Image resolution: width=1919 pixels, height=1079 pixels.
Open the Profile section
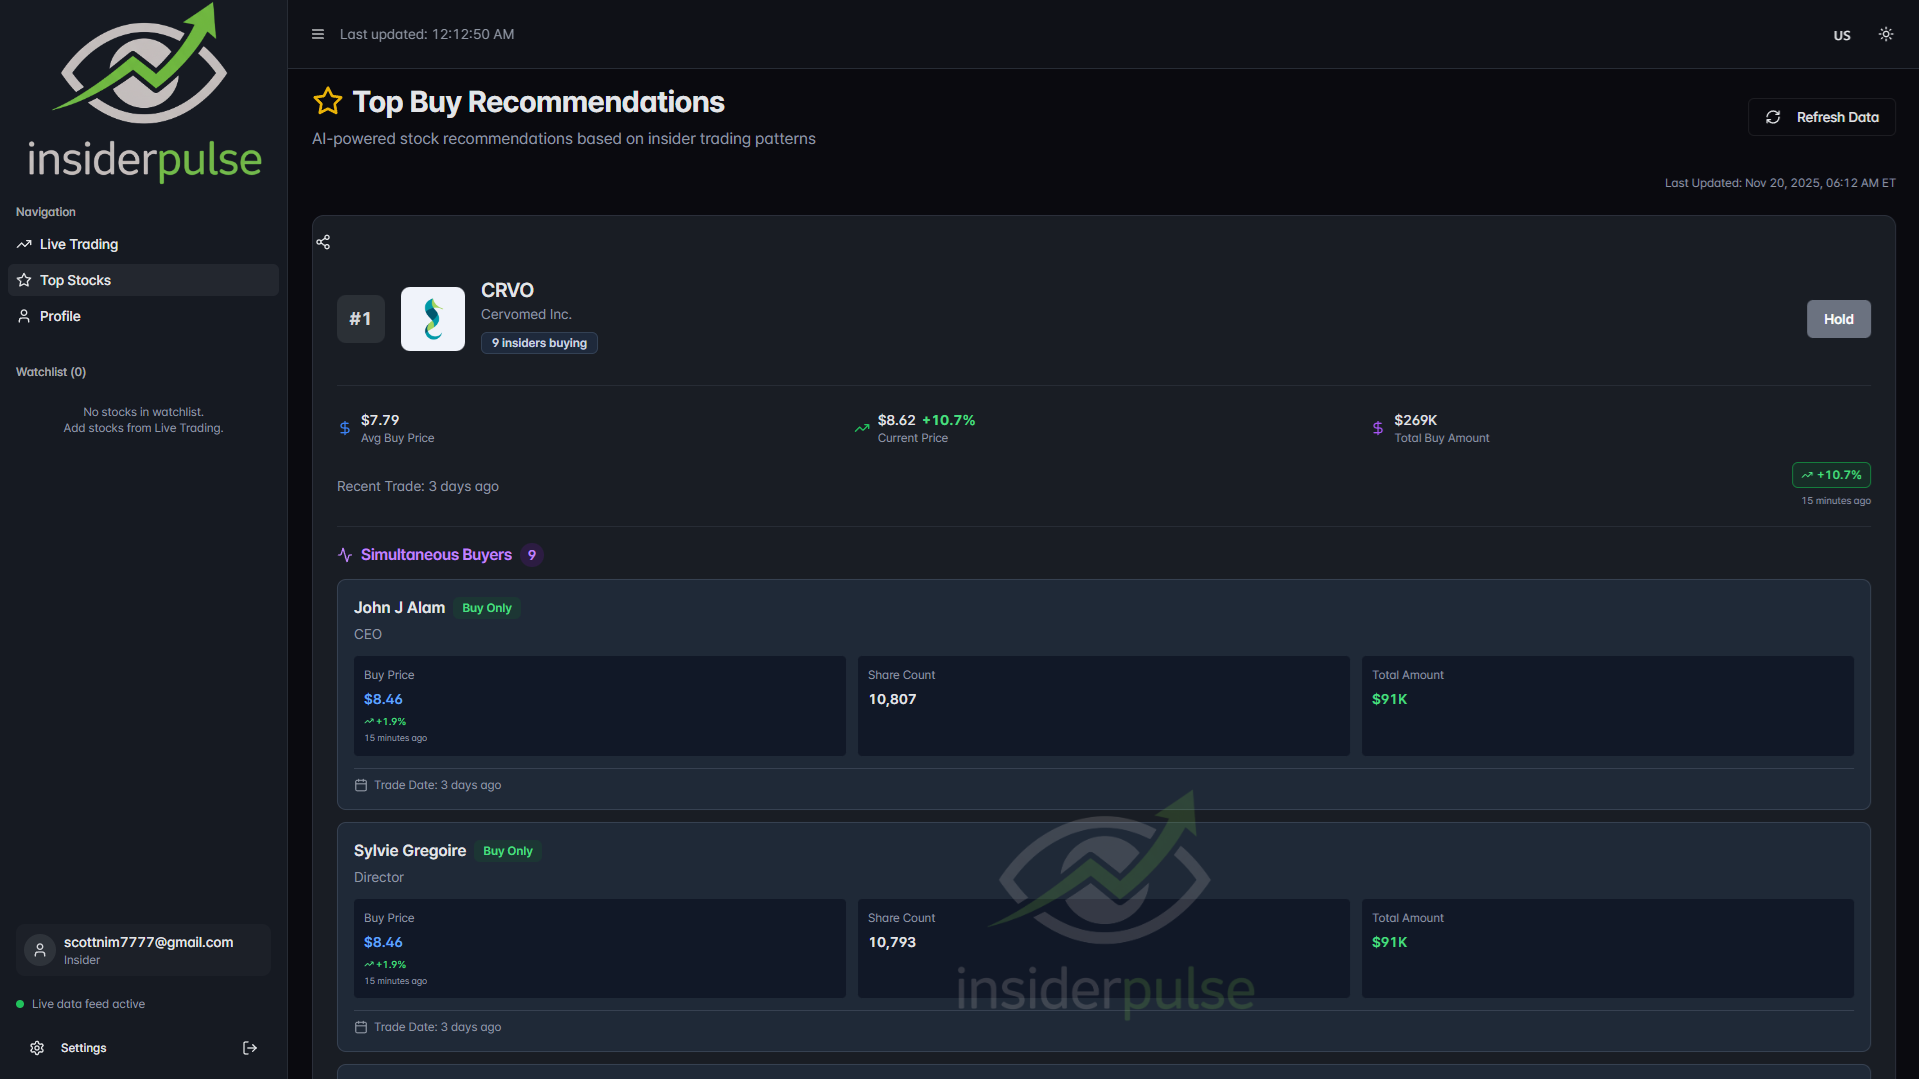[x=59, y=316]
